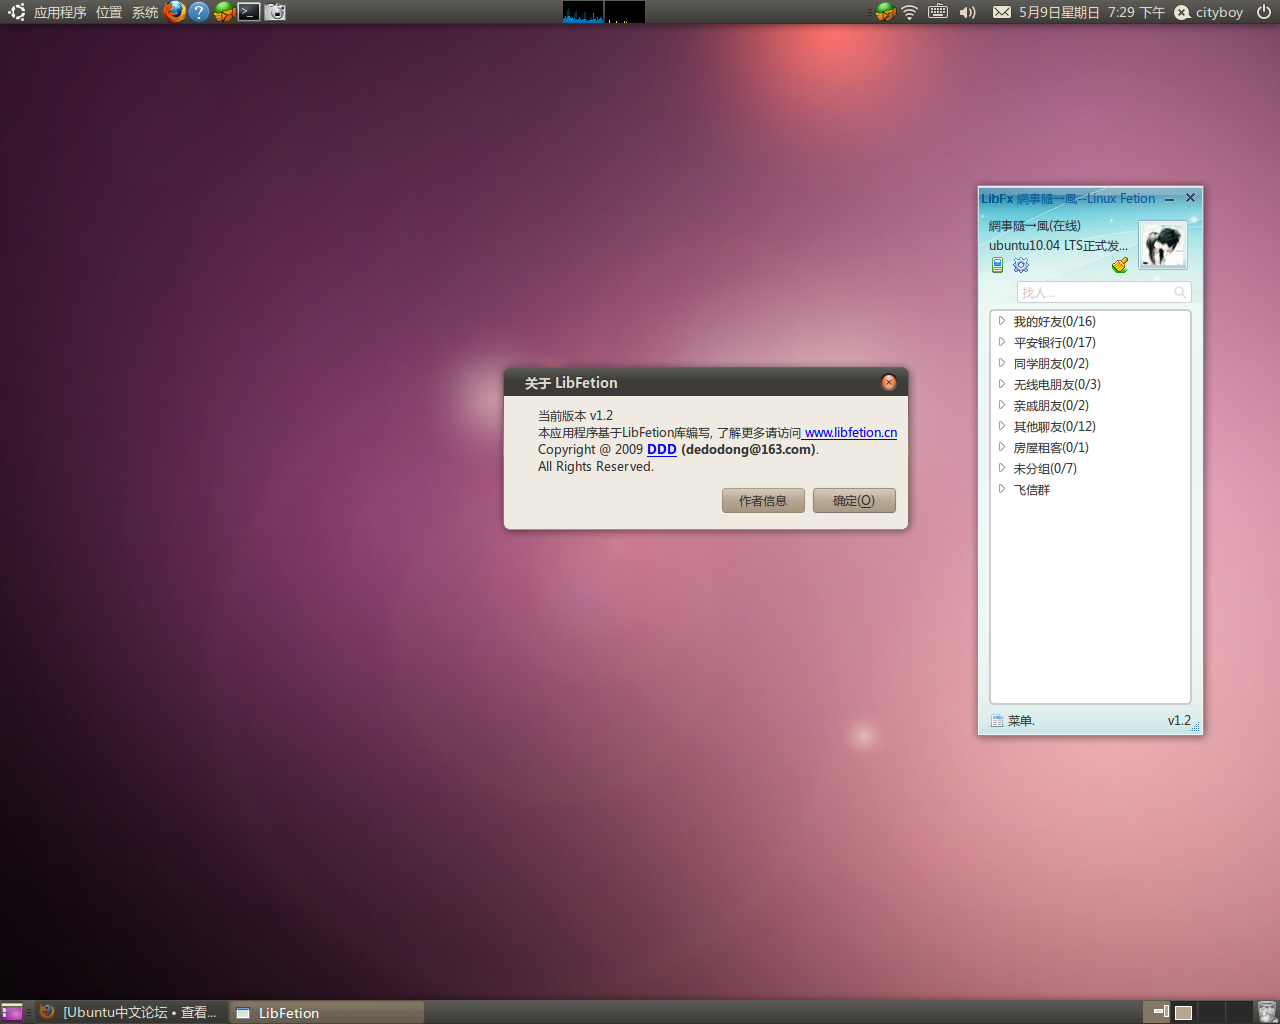Click the first workspace in the workspace switcher
Screen dimensions: 1280x1024
[1156, 1012]
